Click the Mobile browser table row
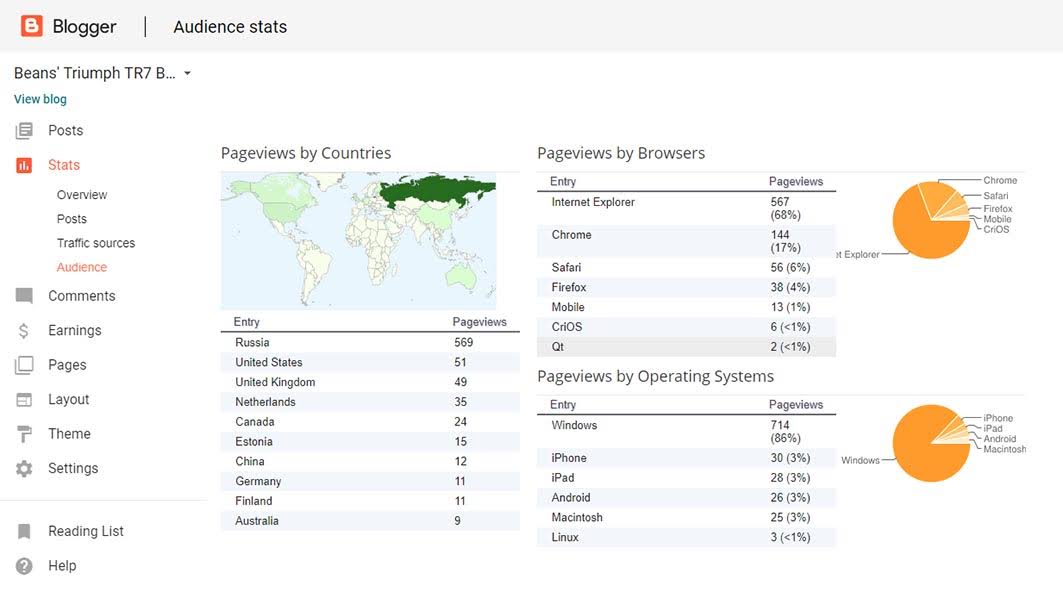Image resolution: width=1063 pixels, height=592 pixels. coord(686,307)
